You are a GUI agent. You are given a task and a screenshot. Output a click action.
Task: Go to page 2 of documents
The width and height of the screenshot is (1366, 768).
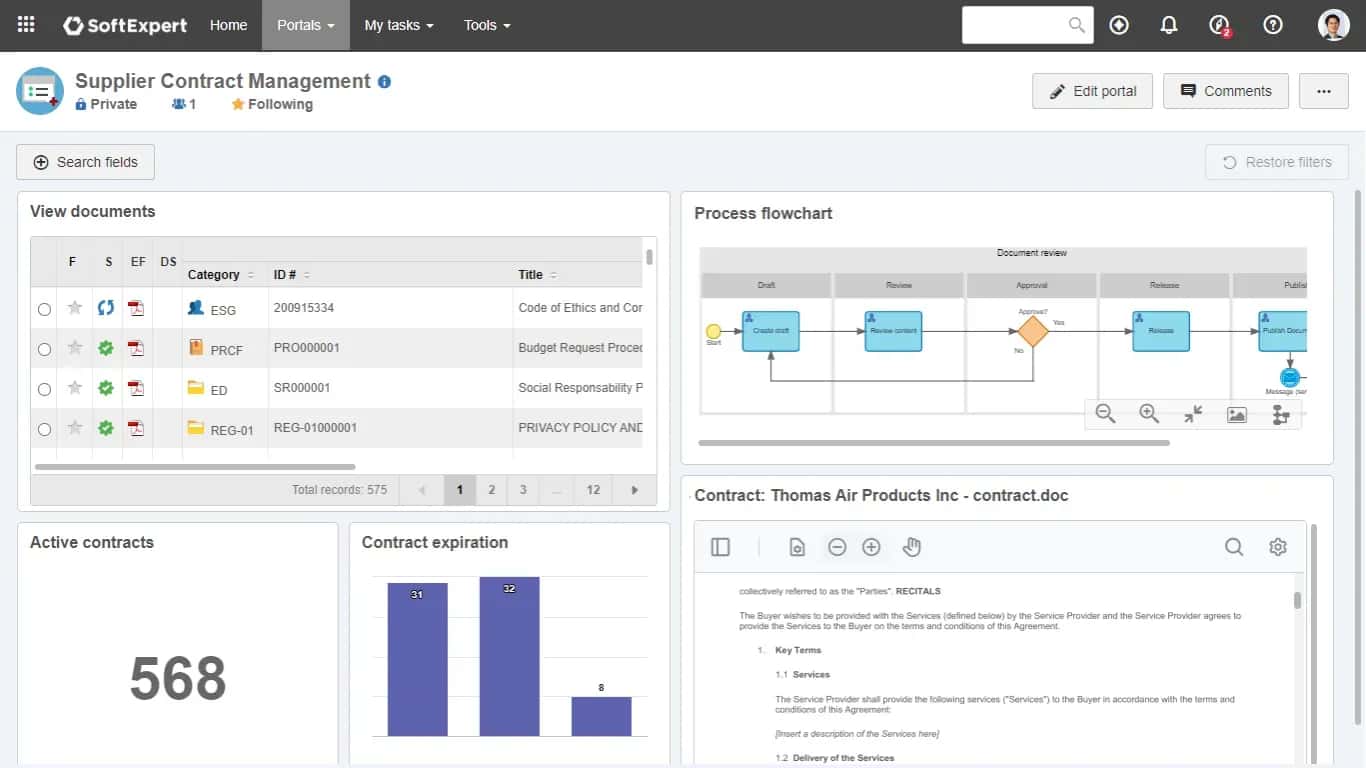pos(491,490)
